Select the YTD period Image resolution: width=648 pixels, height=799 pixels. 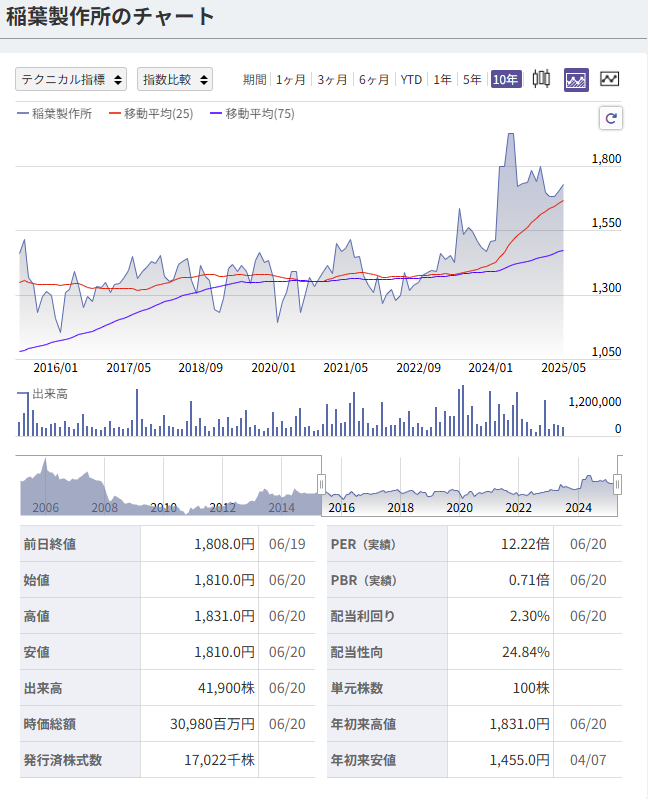(x=411, y=80)
